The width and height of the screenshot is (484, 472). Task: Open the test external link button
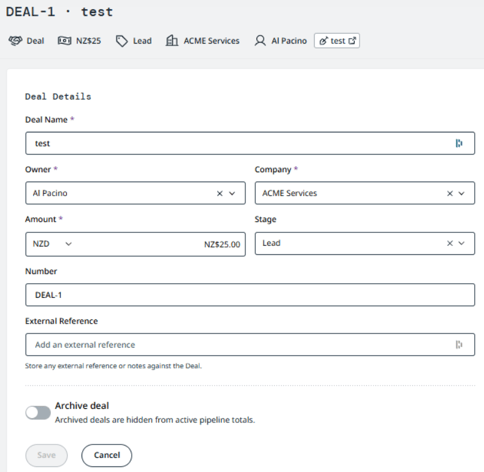point(337,41)
